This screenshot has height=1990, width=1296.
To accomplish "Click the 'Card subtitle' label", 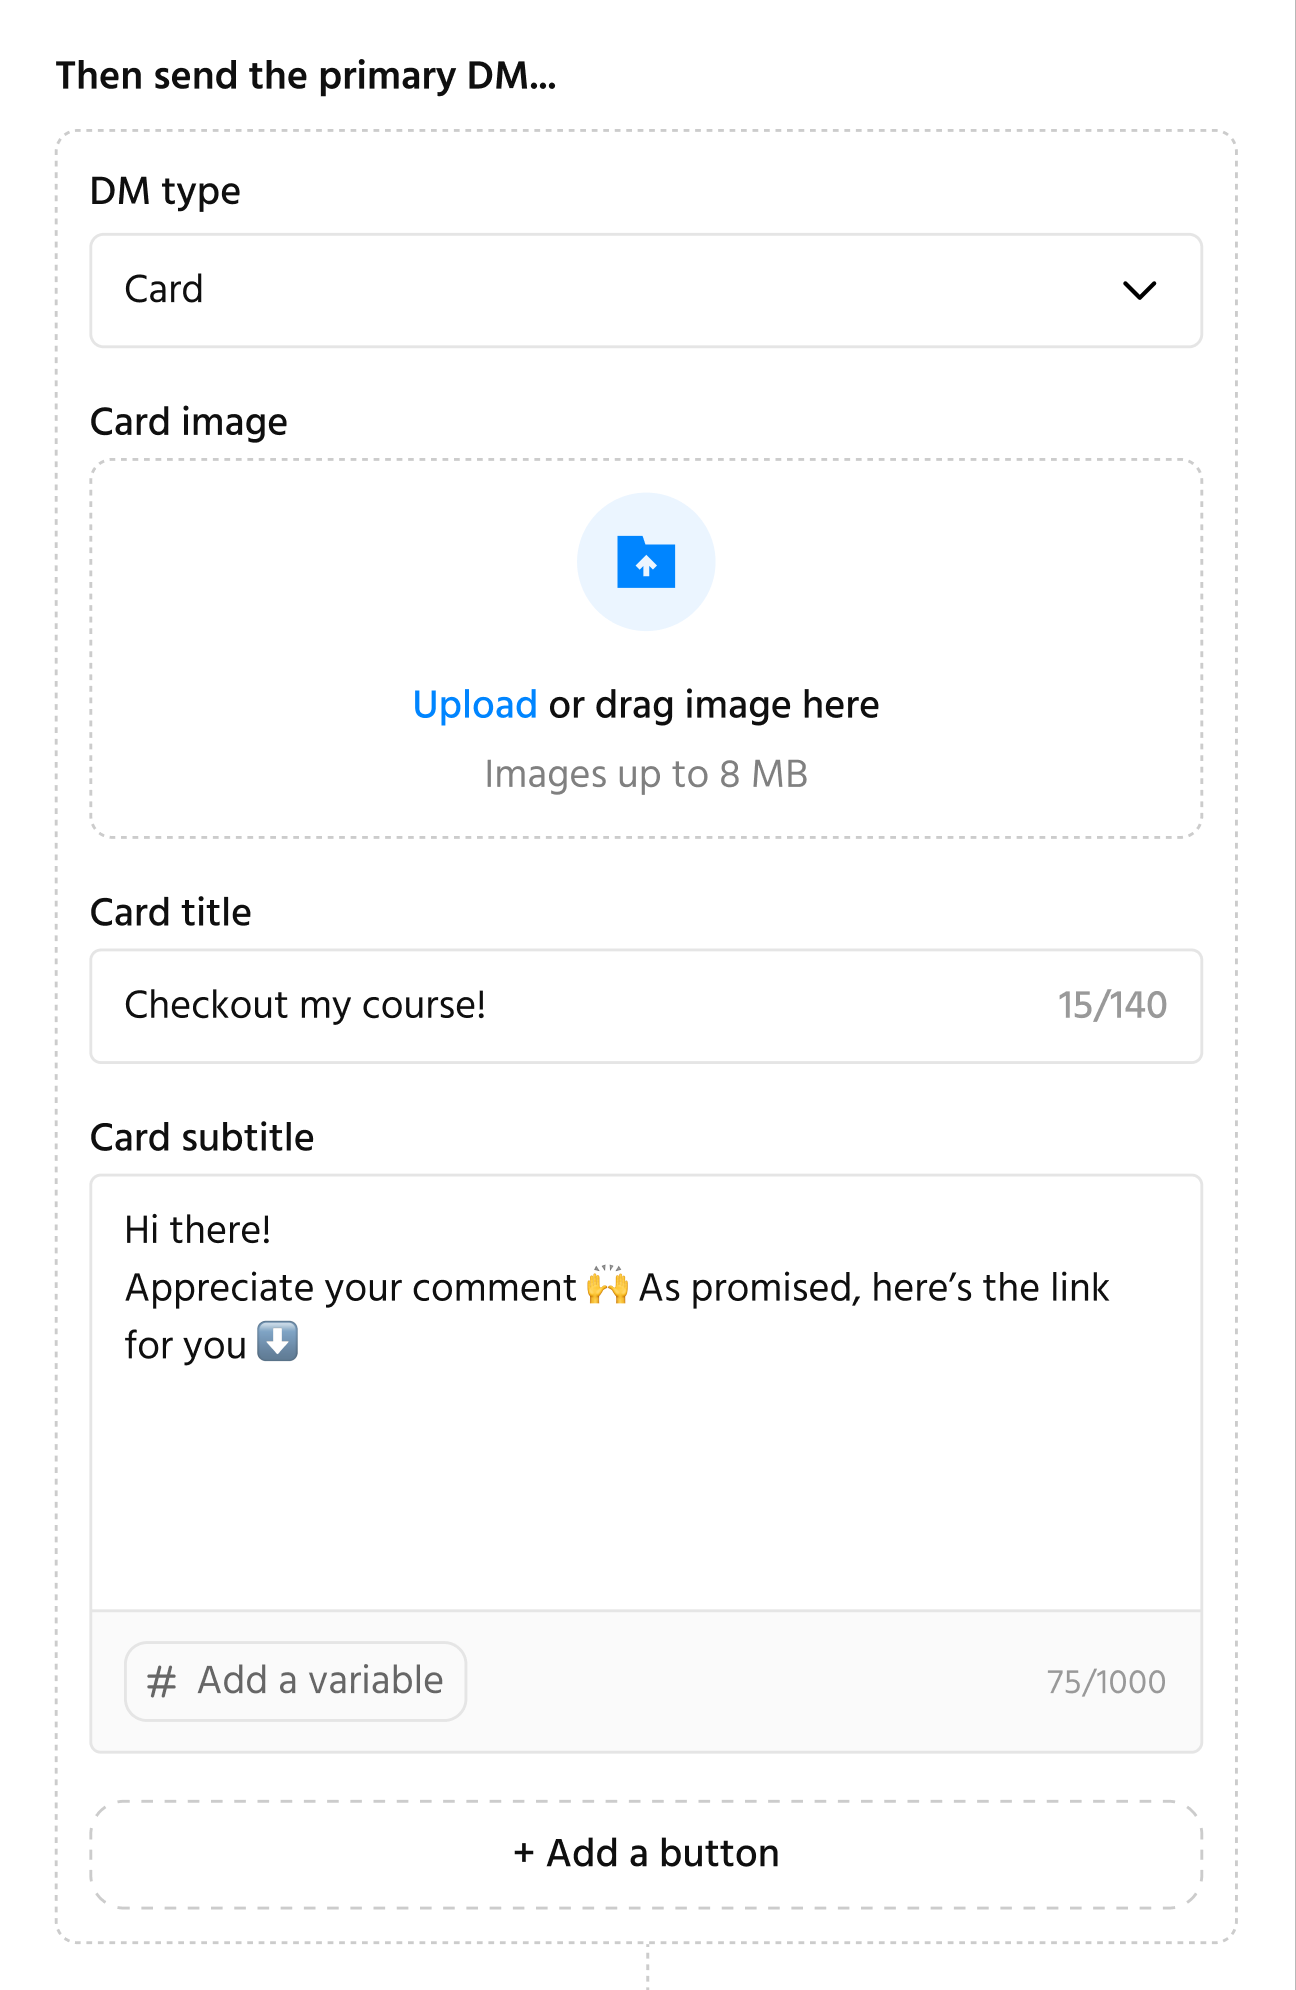I will click(x=202, y=1137).
